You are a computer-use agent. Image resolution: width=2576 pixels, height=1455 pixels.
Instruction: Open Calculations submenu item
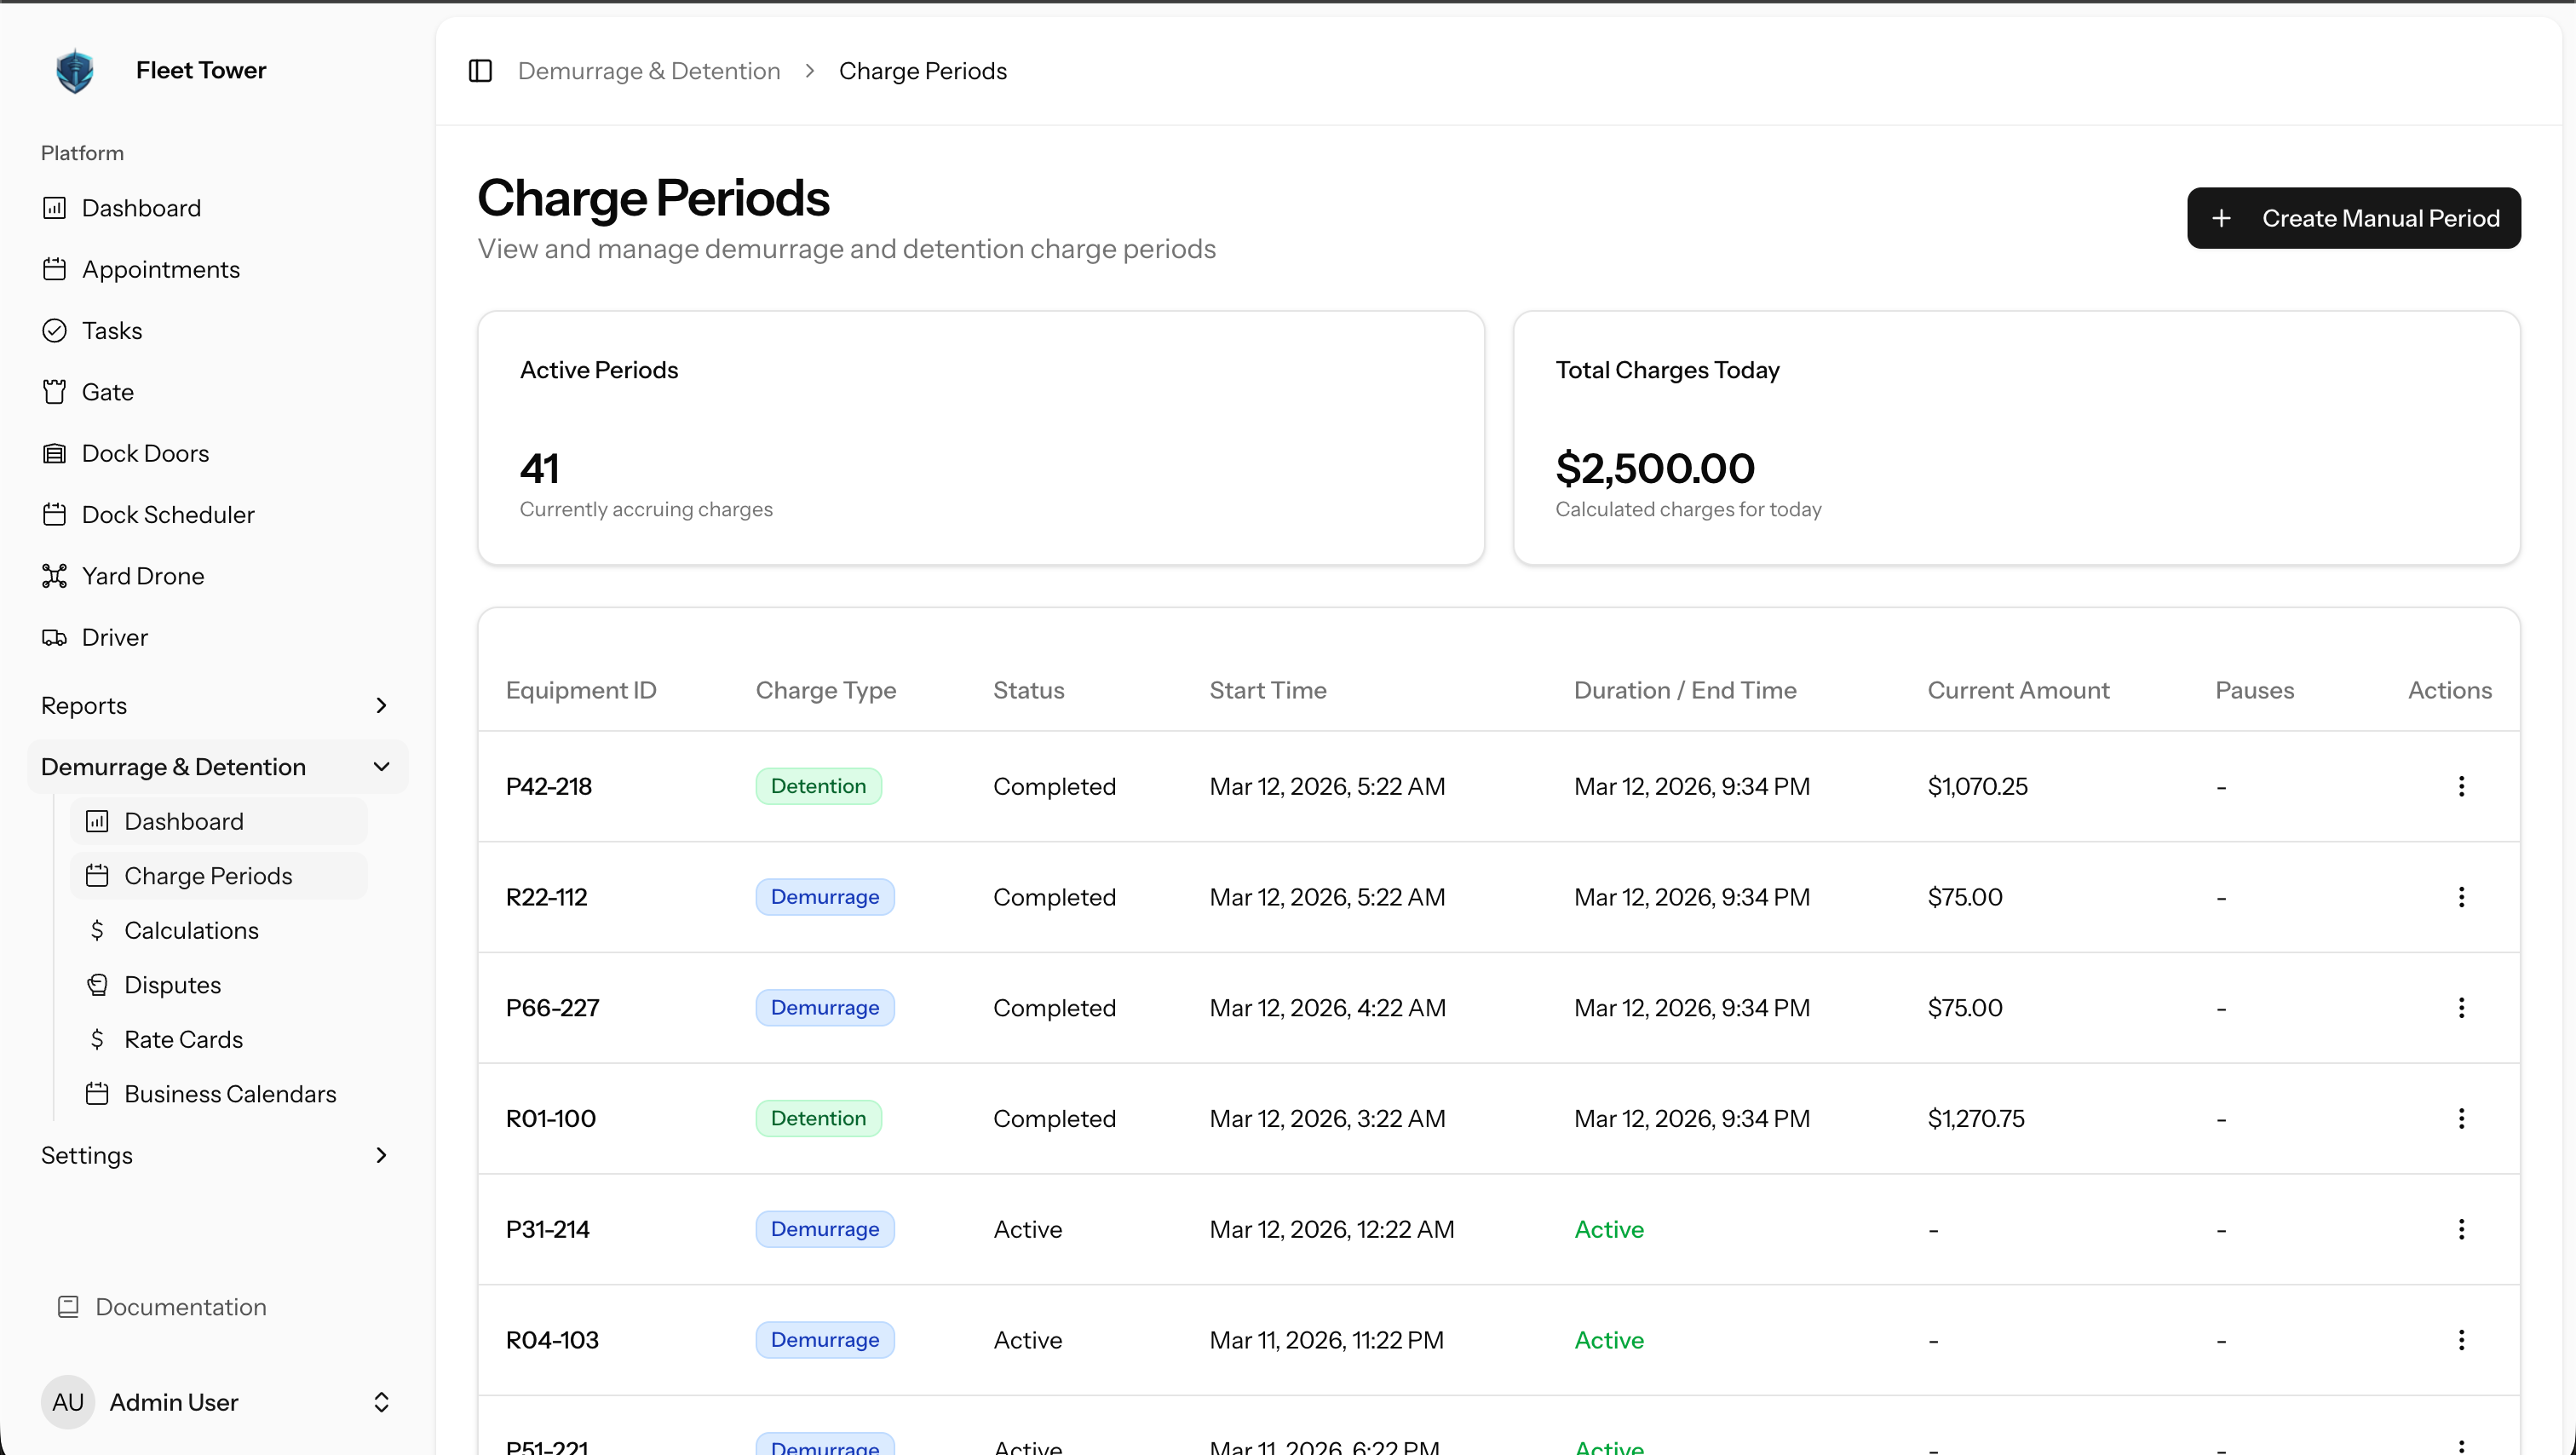(x=191, y=930)
